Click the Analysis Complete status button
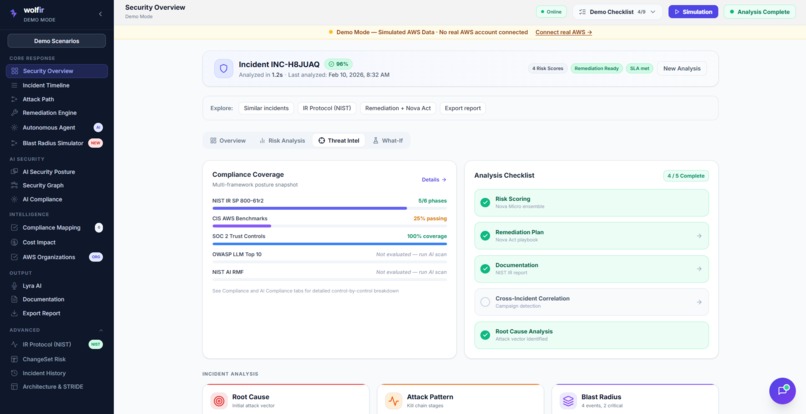The image size is (806, 414). coord(759,12)
